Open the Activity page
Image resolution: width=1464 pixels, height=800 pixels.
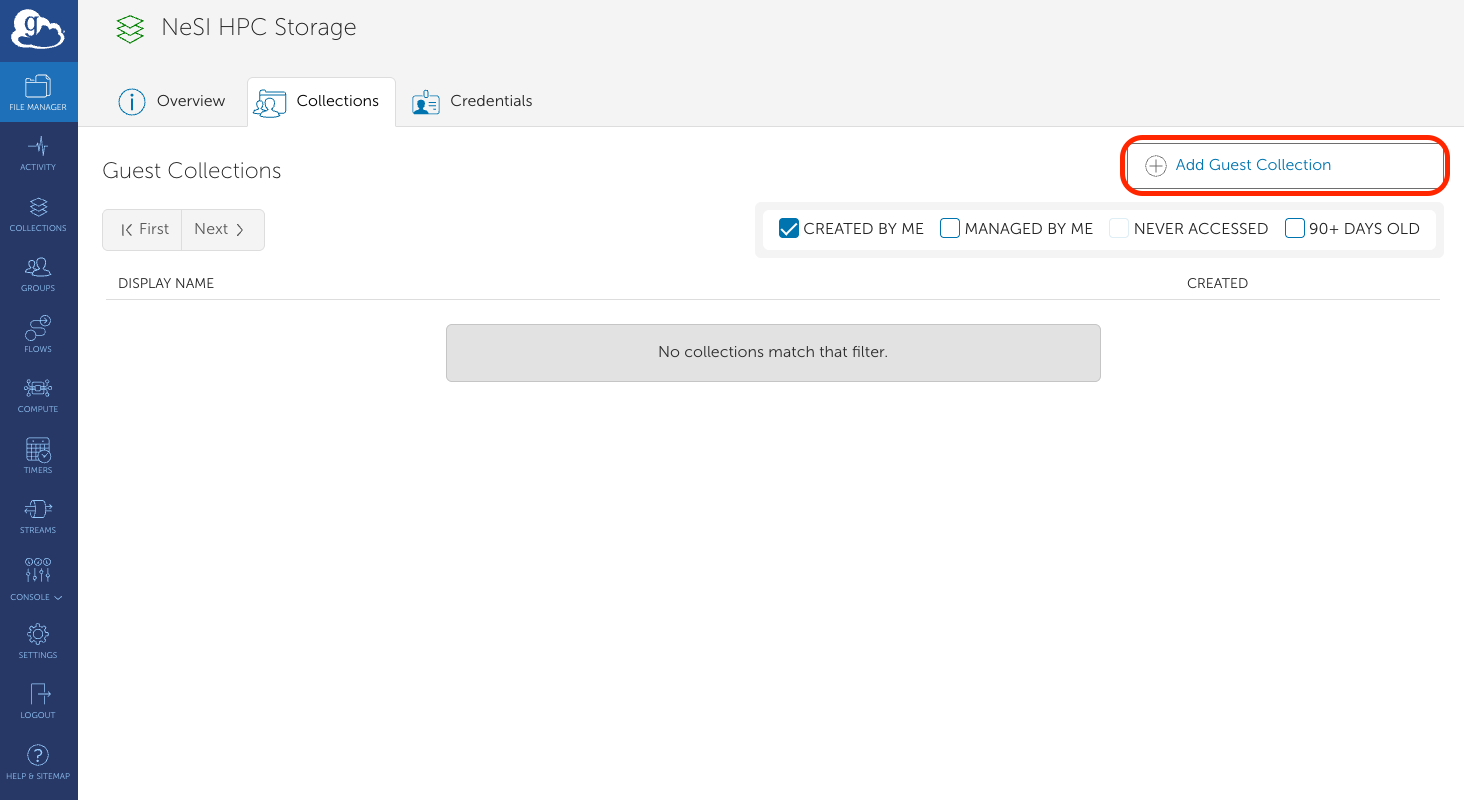tap(38, 153)
